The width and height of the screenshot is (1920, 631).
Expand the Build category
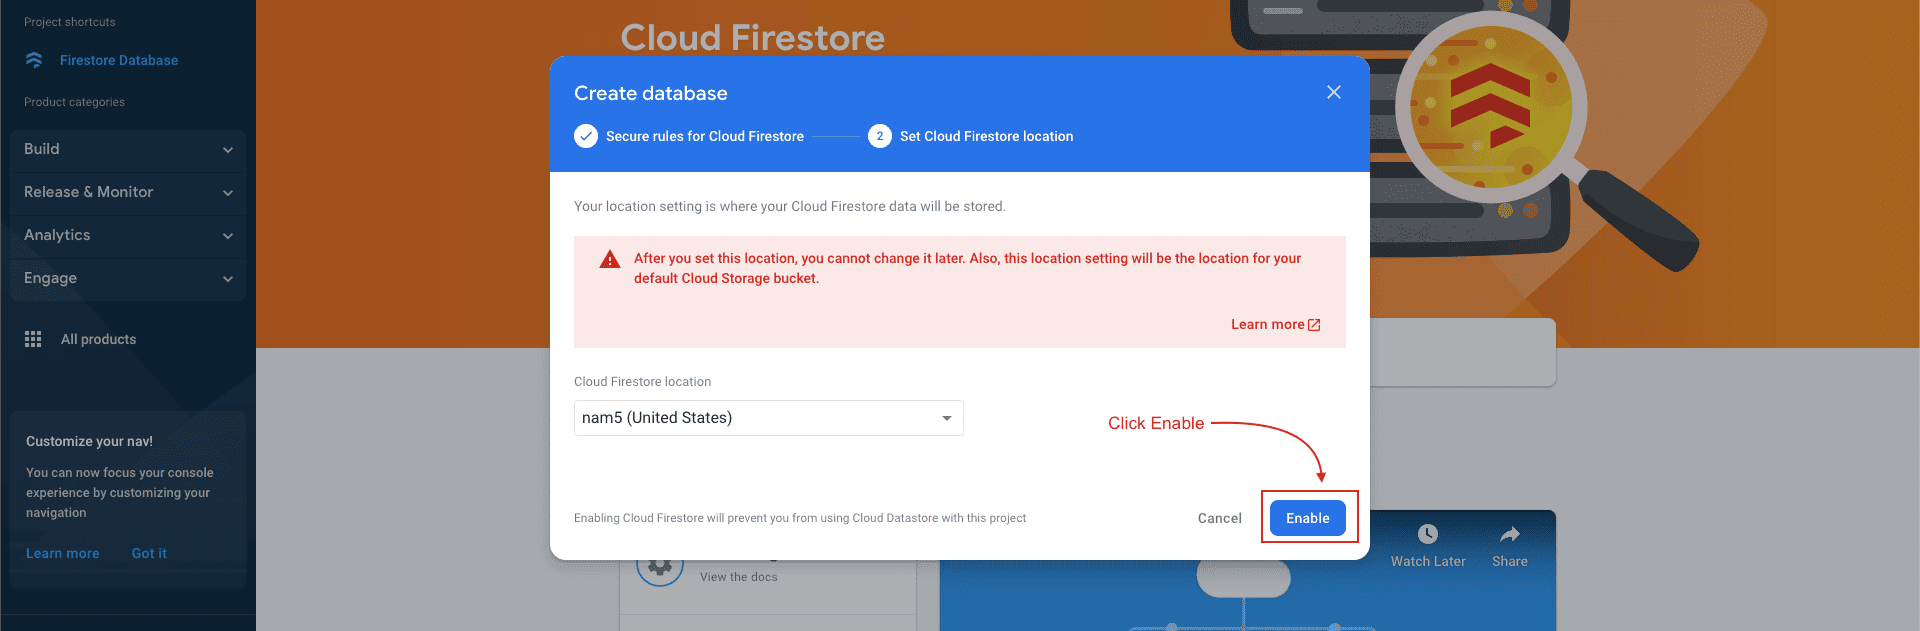pos(127,149)
